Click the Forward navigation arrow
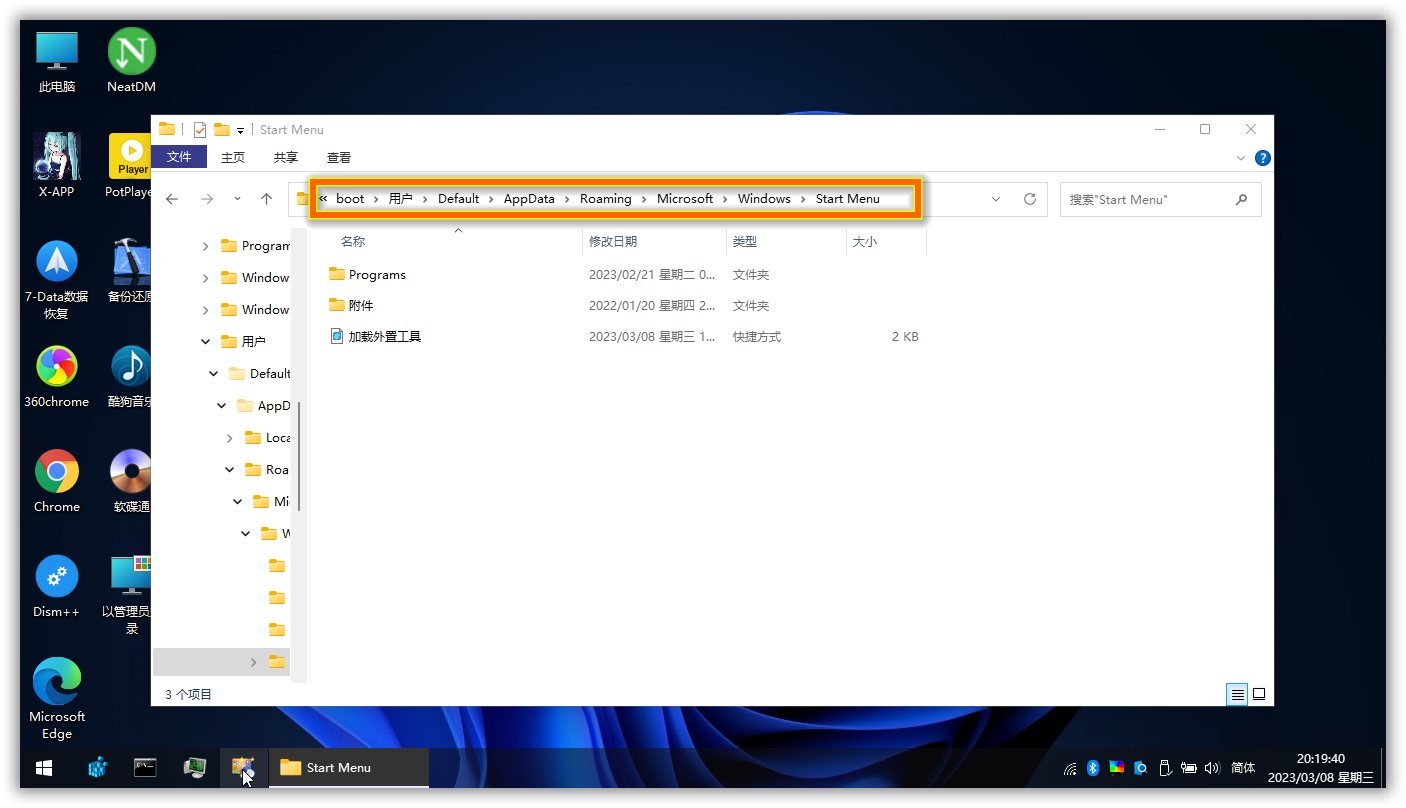Screen dimensions: 1406x808 [207, 199]
